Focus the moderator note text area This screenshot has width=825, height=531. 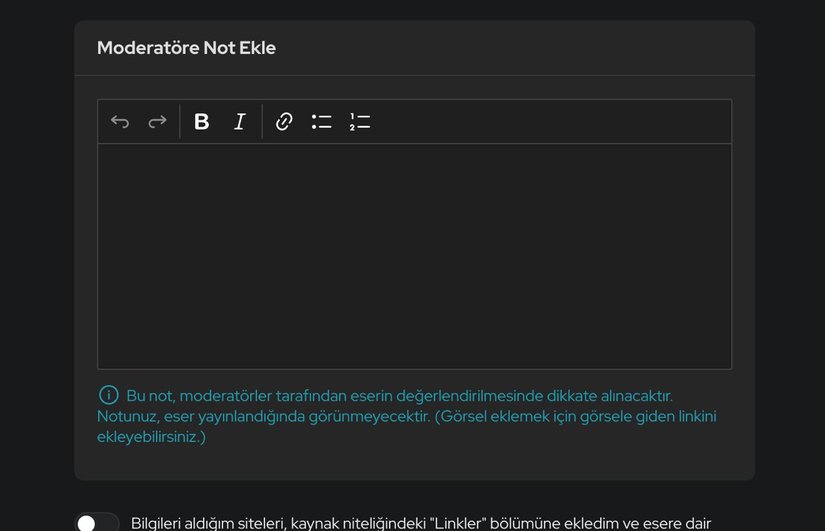point(414,255)
